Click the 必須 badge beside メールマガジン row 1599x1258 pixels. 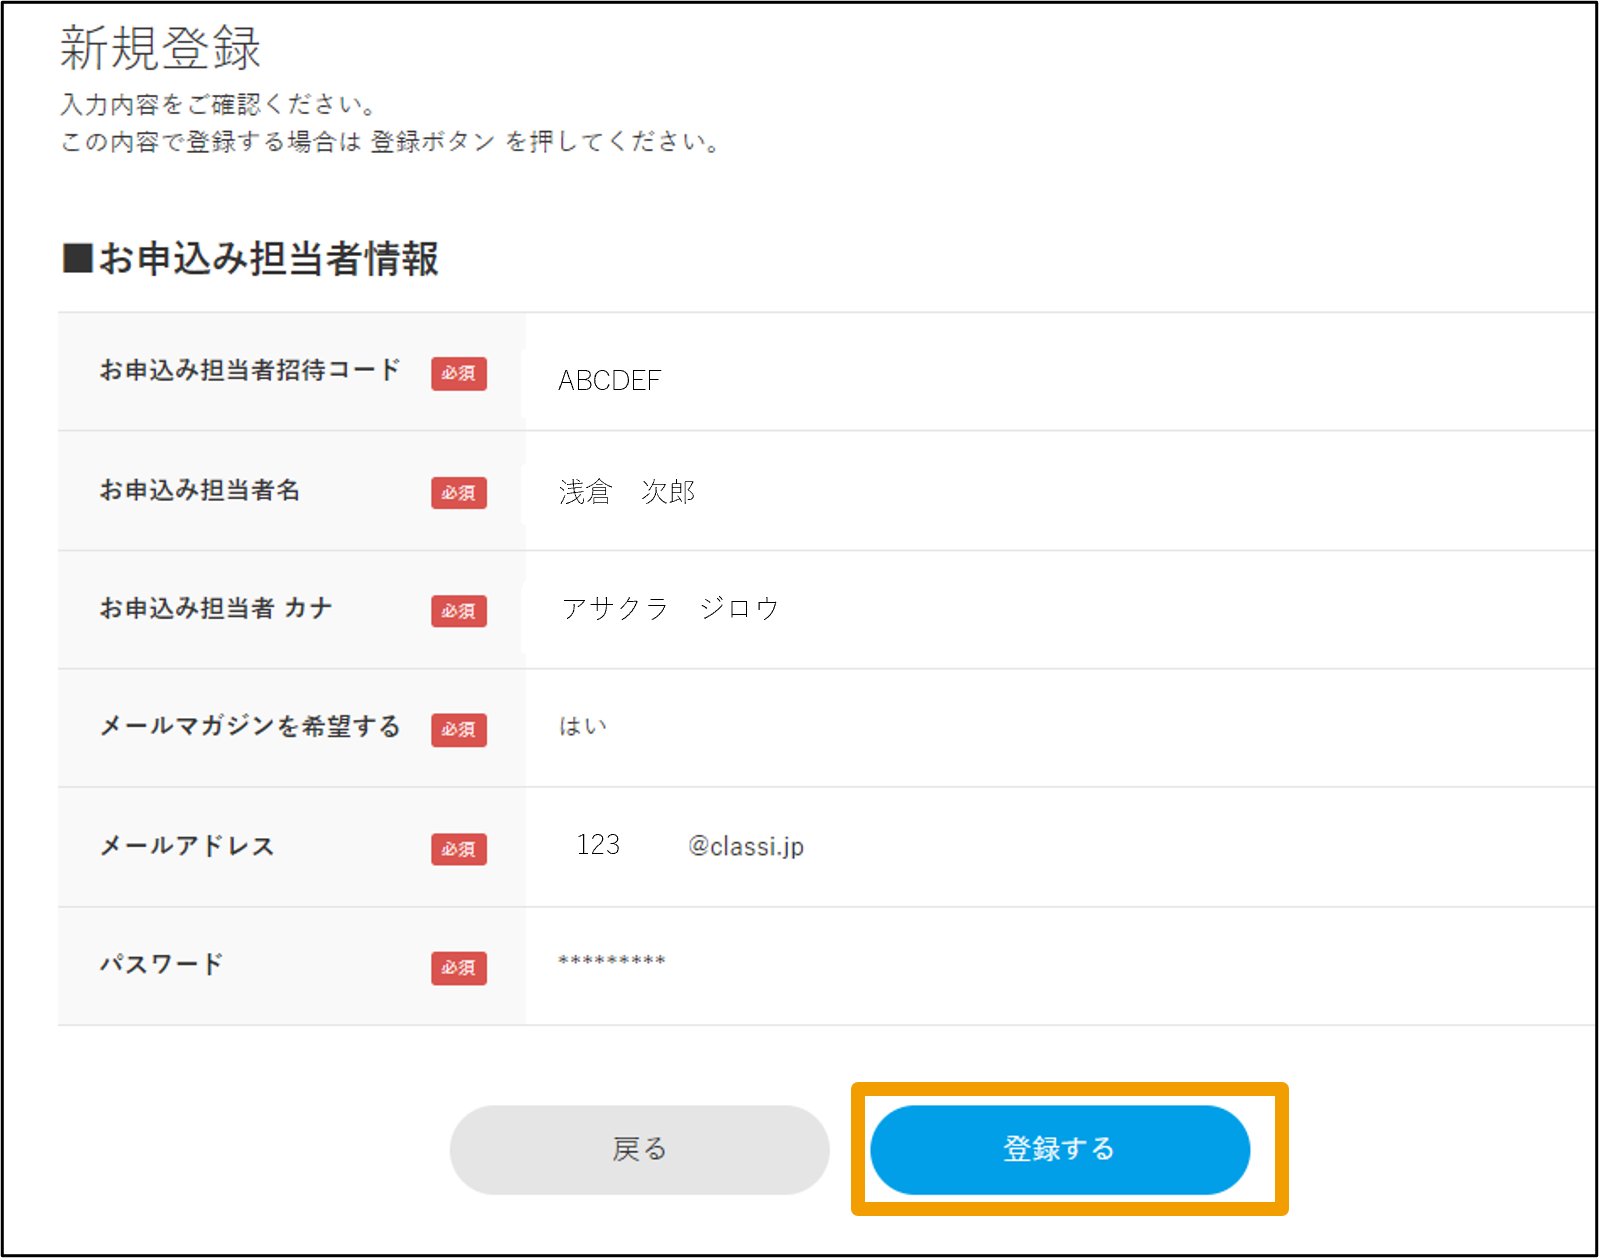(x=459, y=730)
